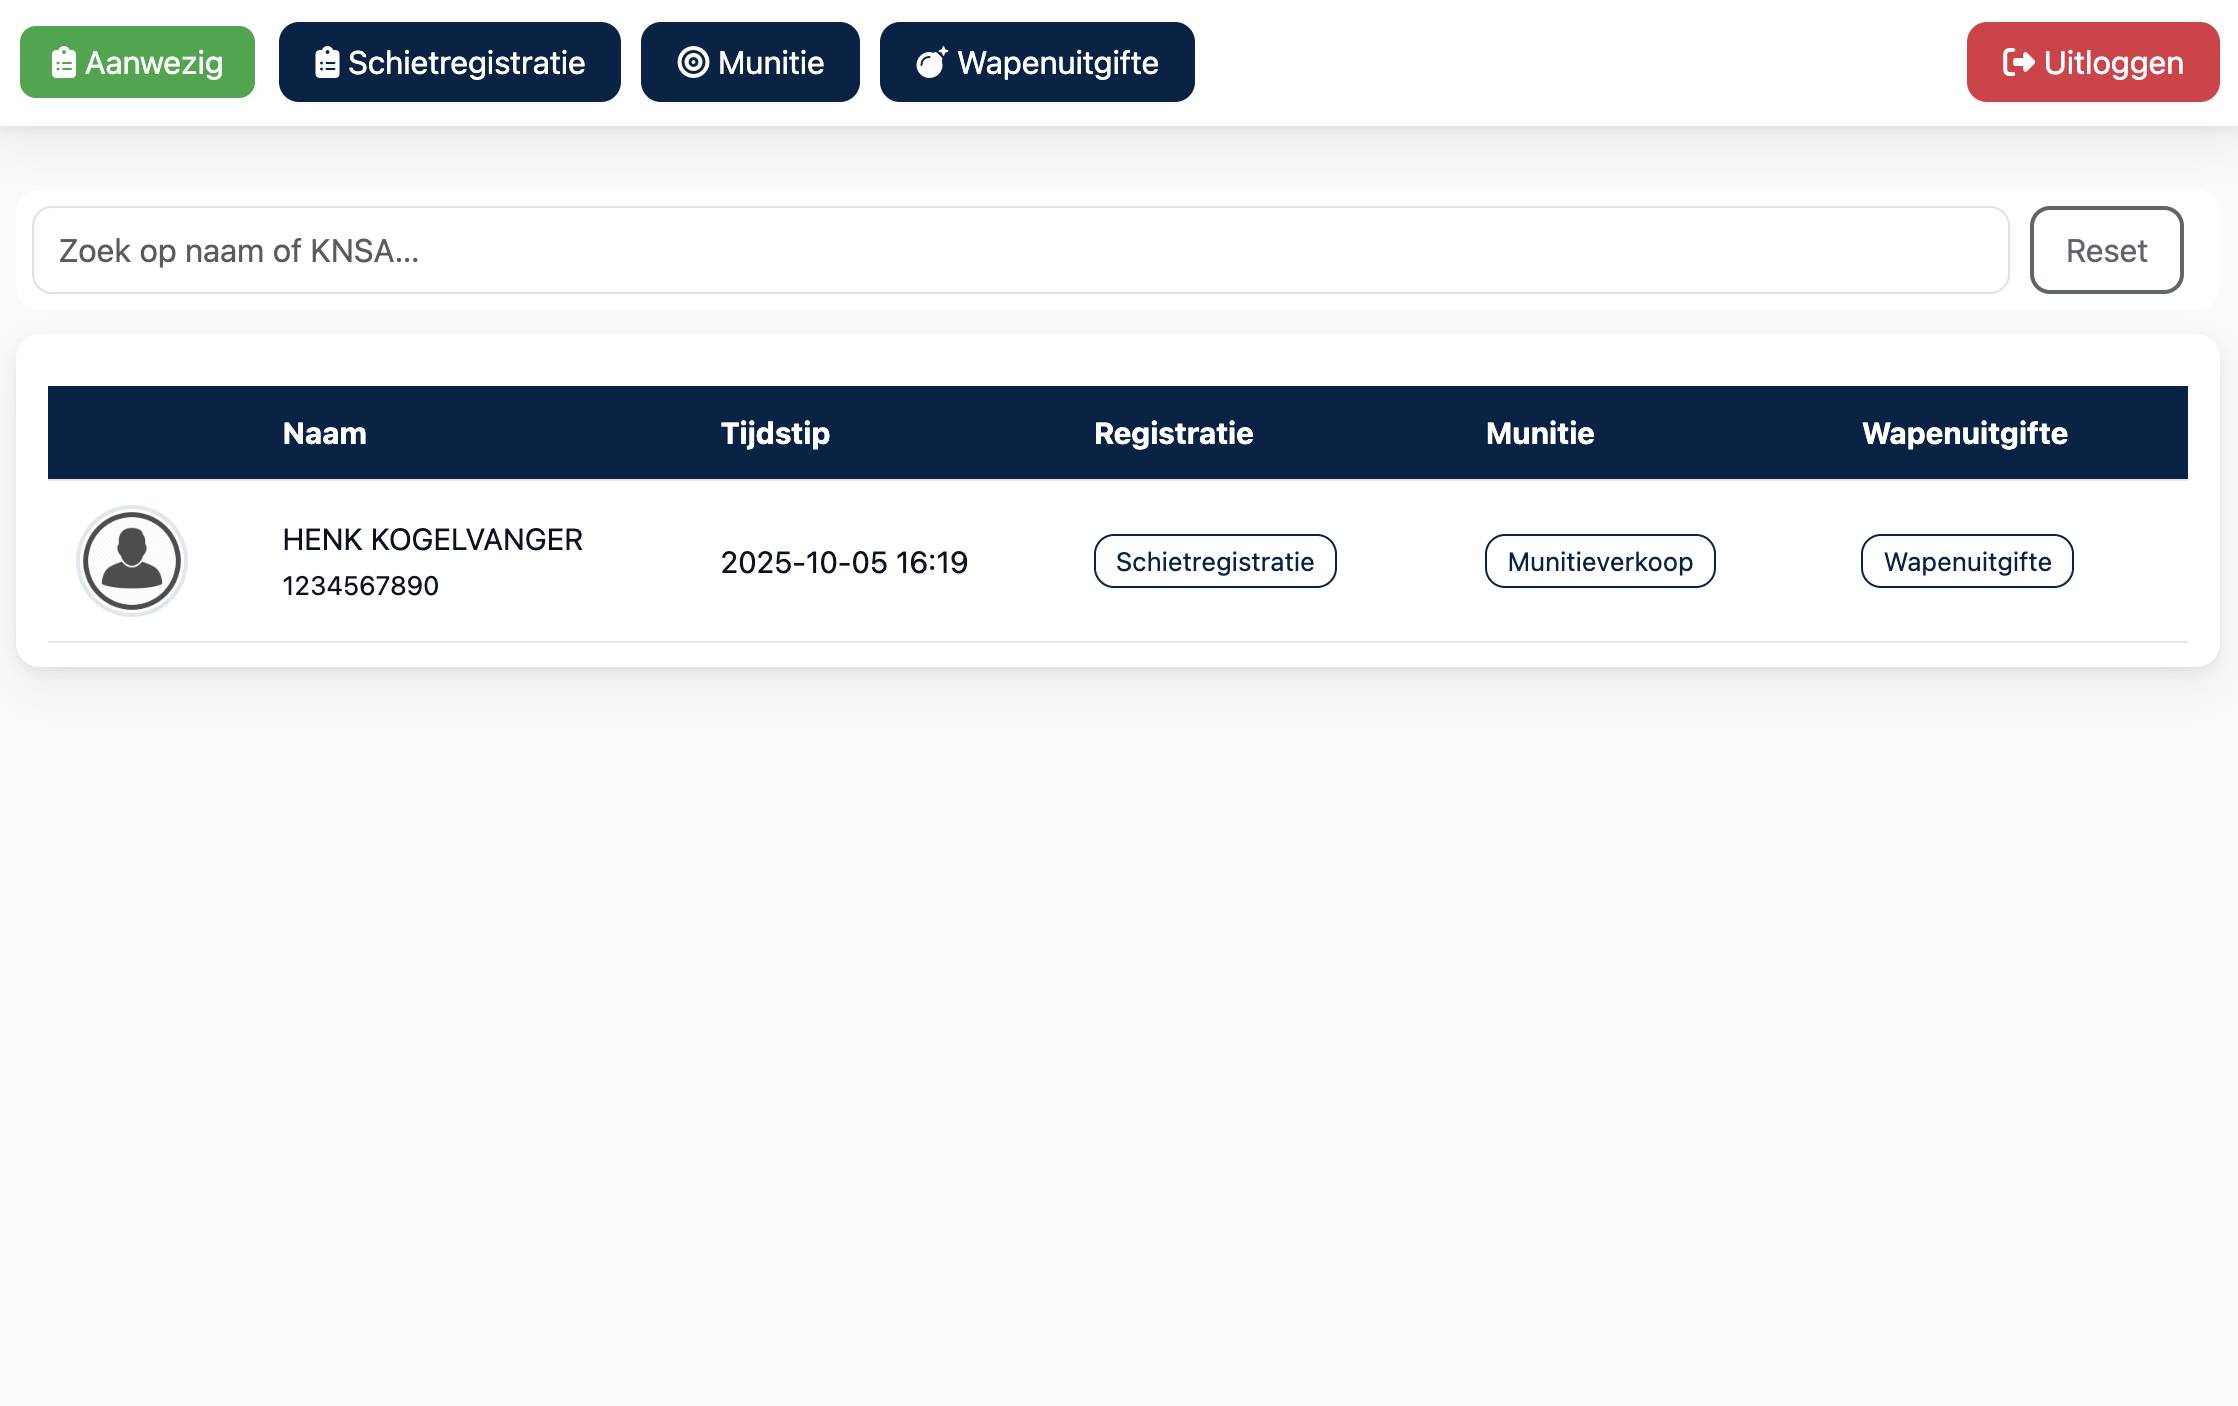Click Schietregistratie pill in Henk's row

1214,561
